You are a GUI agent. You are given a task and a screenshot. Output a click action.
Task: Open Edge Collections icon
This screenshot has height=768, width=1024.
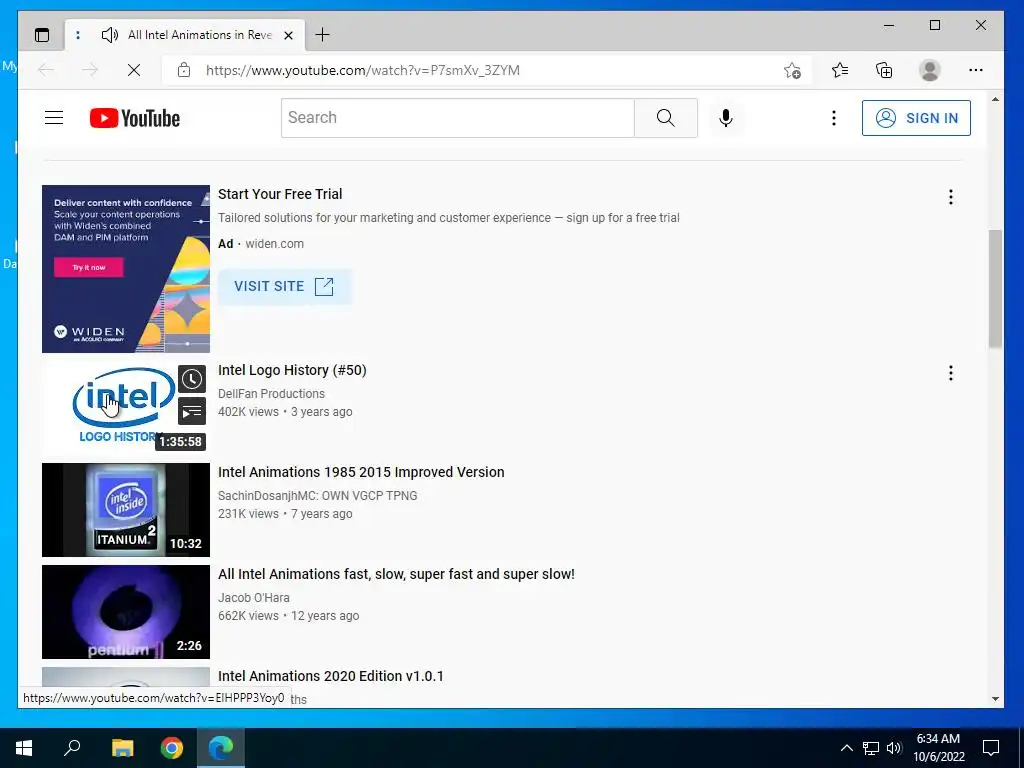tap(884, 70)
